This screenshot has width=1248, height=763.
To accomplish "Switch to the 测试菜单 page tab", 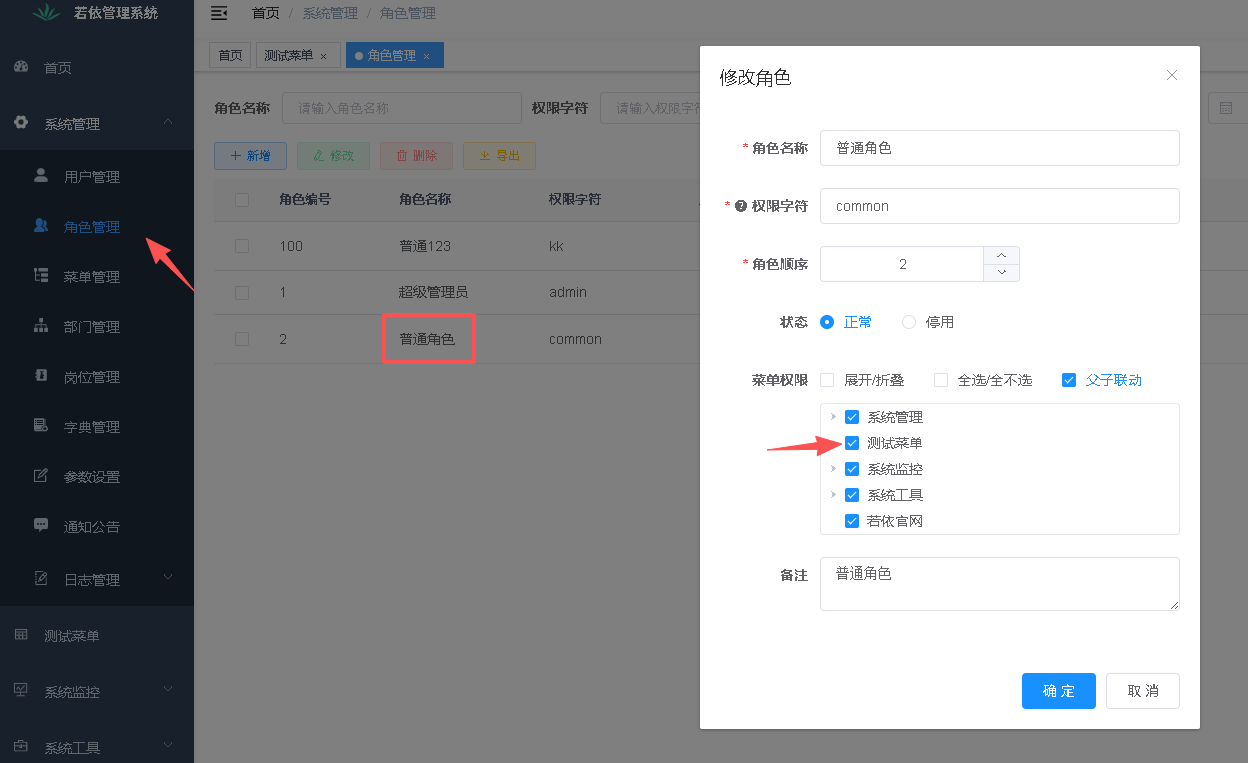I will 289,56.
